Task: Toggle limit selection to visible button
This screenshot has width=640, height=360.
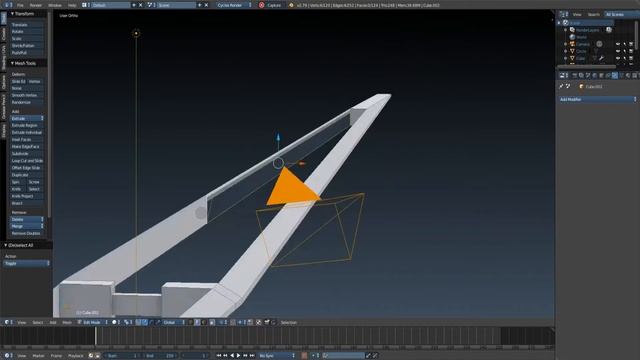Action: (x=212, y=322)
